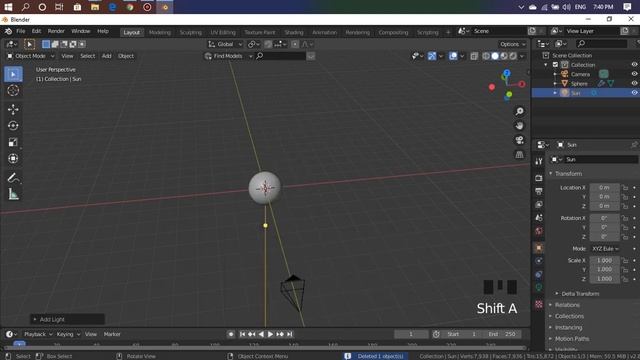Image resolution: width=640 pixels, height=360 pixels.
Task: Click the Pan view hand icon
Action: click(x=519, y=126)
